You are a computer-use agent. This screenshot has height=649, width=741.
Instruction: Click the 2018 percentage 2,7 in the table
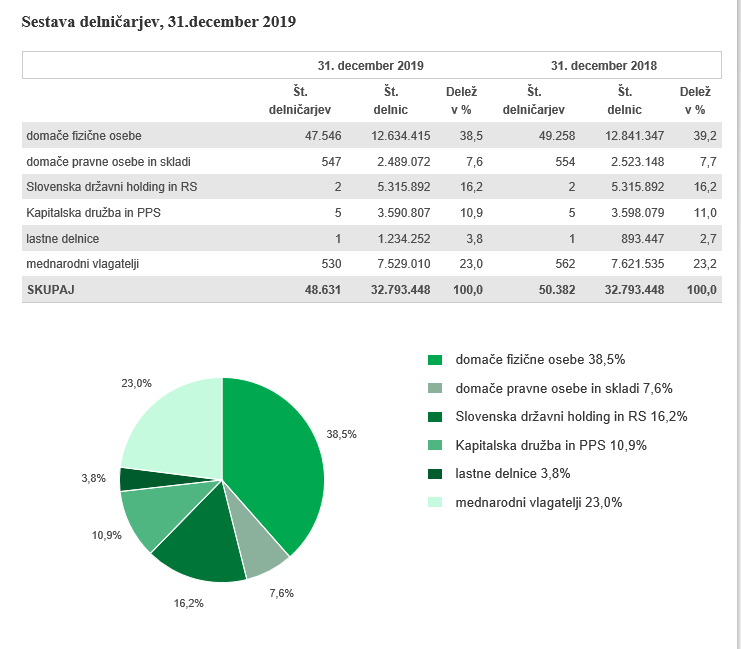point(708,239)
